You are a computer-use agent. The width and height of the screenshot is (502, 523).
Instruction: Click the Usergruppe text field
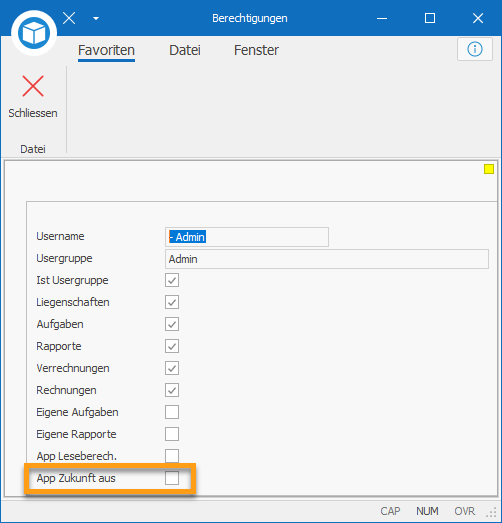point(327,259)
